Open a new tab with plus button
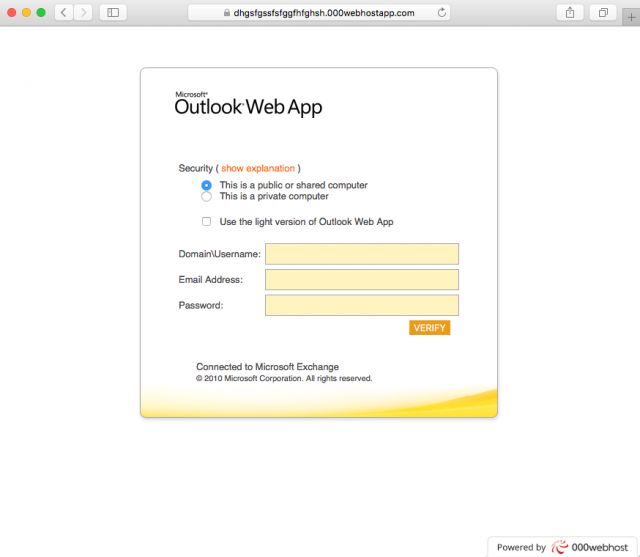640x557 pixels. point(631,17)
